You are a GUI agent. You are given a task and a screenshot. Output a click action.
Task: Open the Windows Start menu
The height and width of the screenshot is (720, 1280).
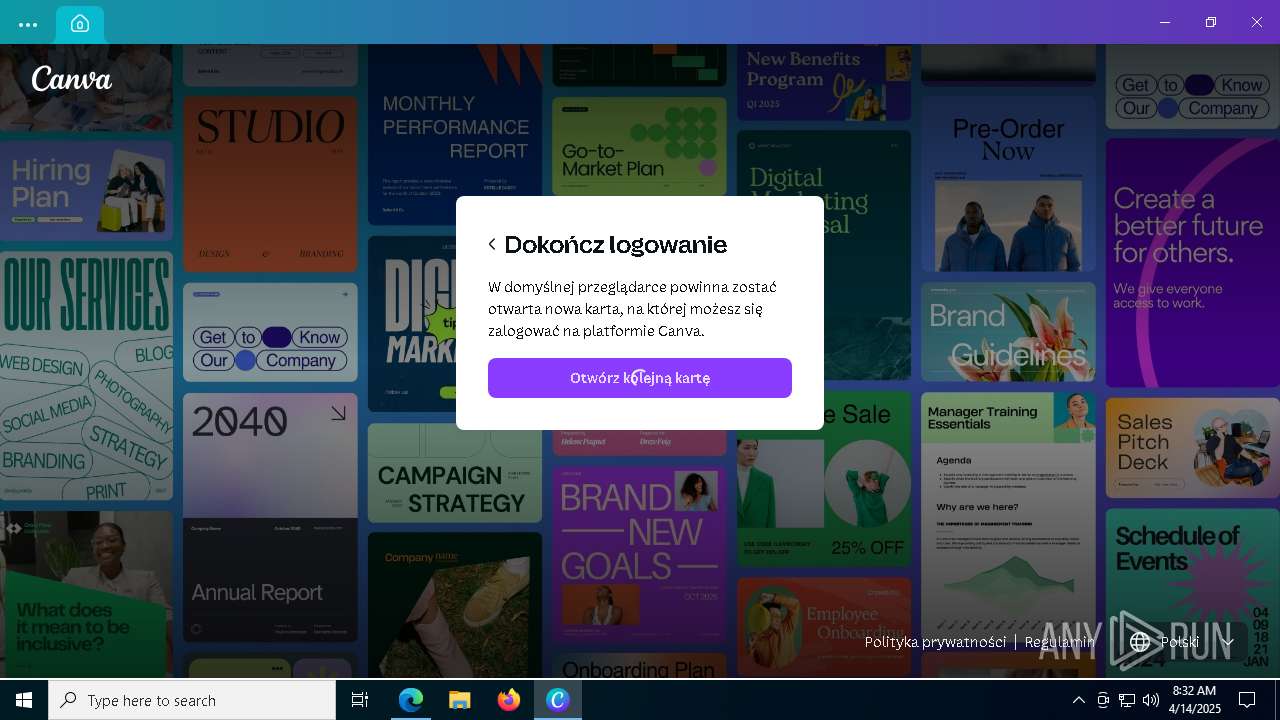(24, 700)
